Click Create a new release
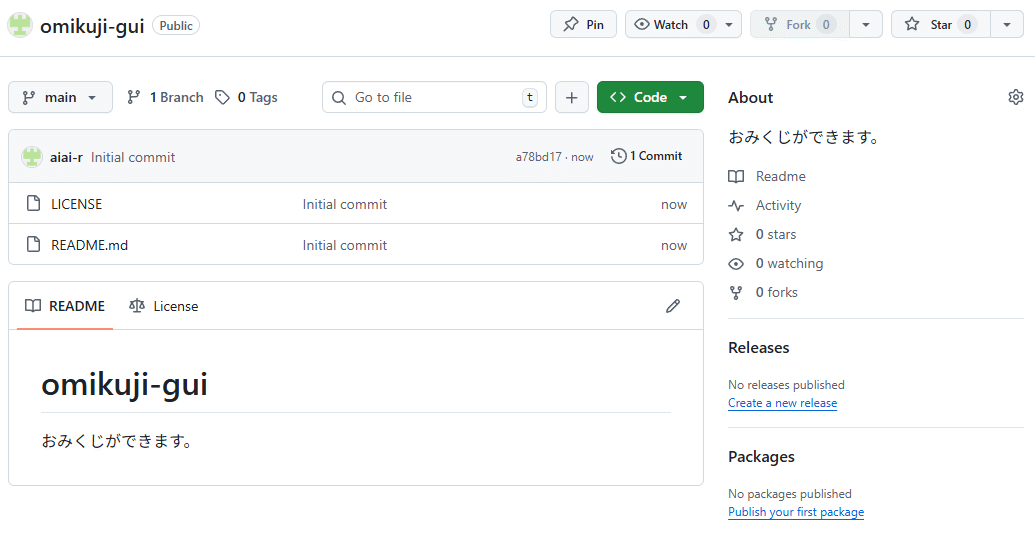The image size is (1035, 538). coord(782,403)
